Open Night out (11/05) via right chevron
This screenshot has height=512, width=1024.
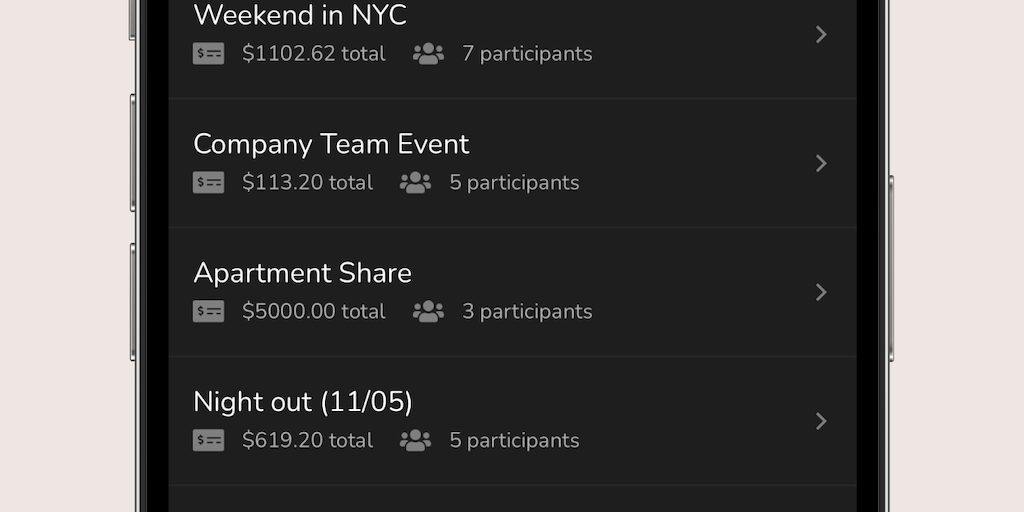tap(821, 421)
